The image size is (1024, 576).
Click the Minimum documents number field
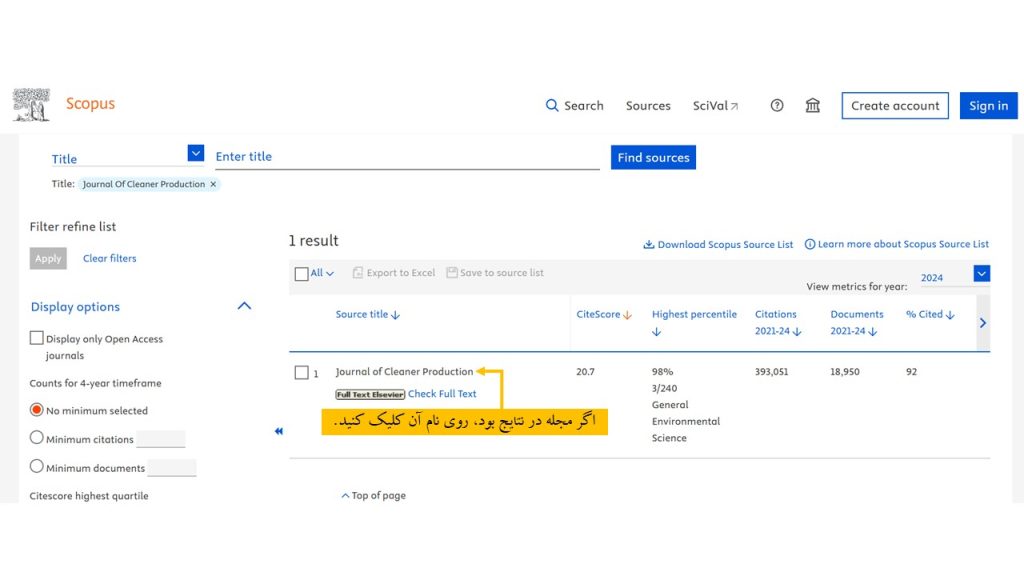(x=172, y=468)
